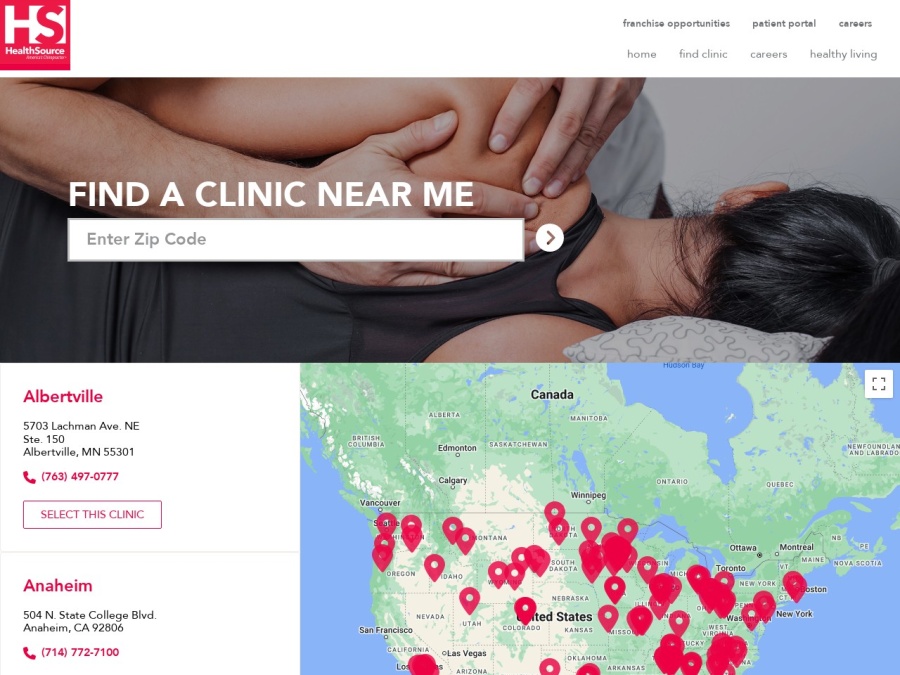Click Select This Clinic for Albertville
900x675 pixels.
coord(92,514)
